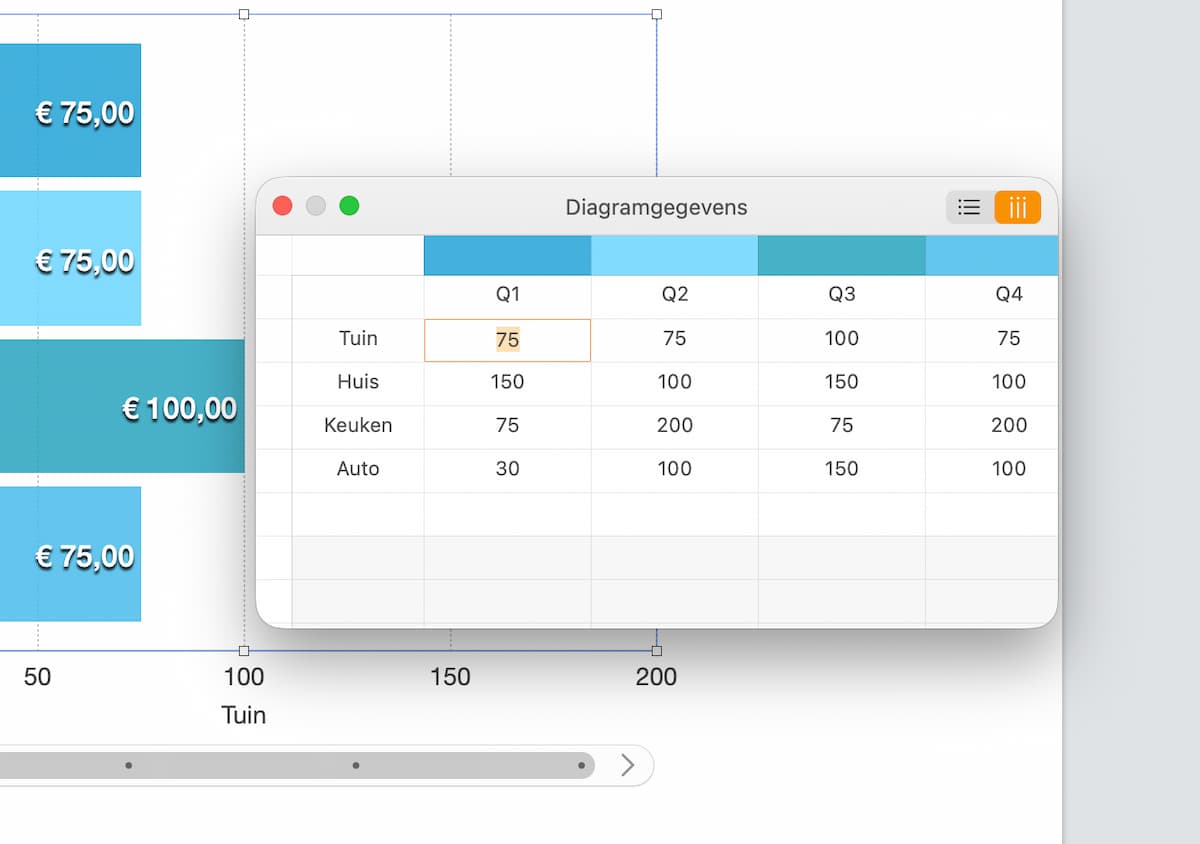Image resolution: width=1200 pixels, height=844 pixels.
Task: Click the teal Q3 series color swatch
Action: (841, 256)
